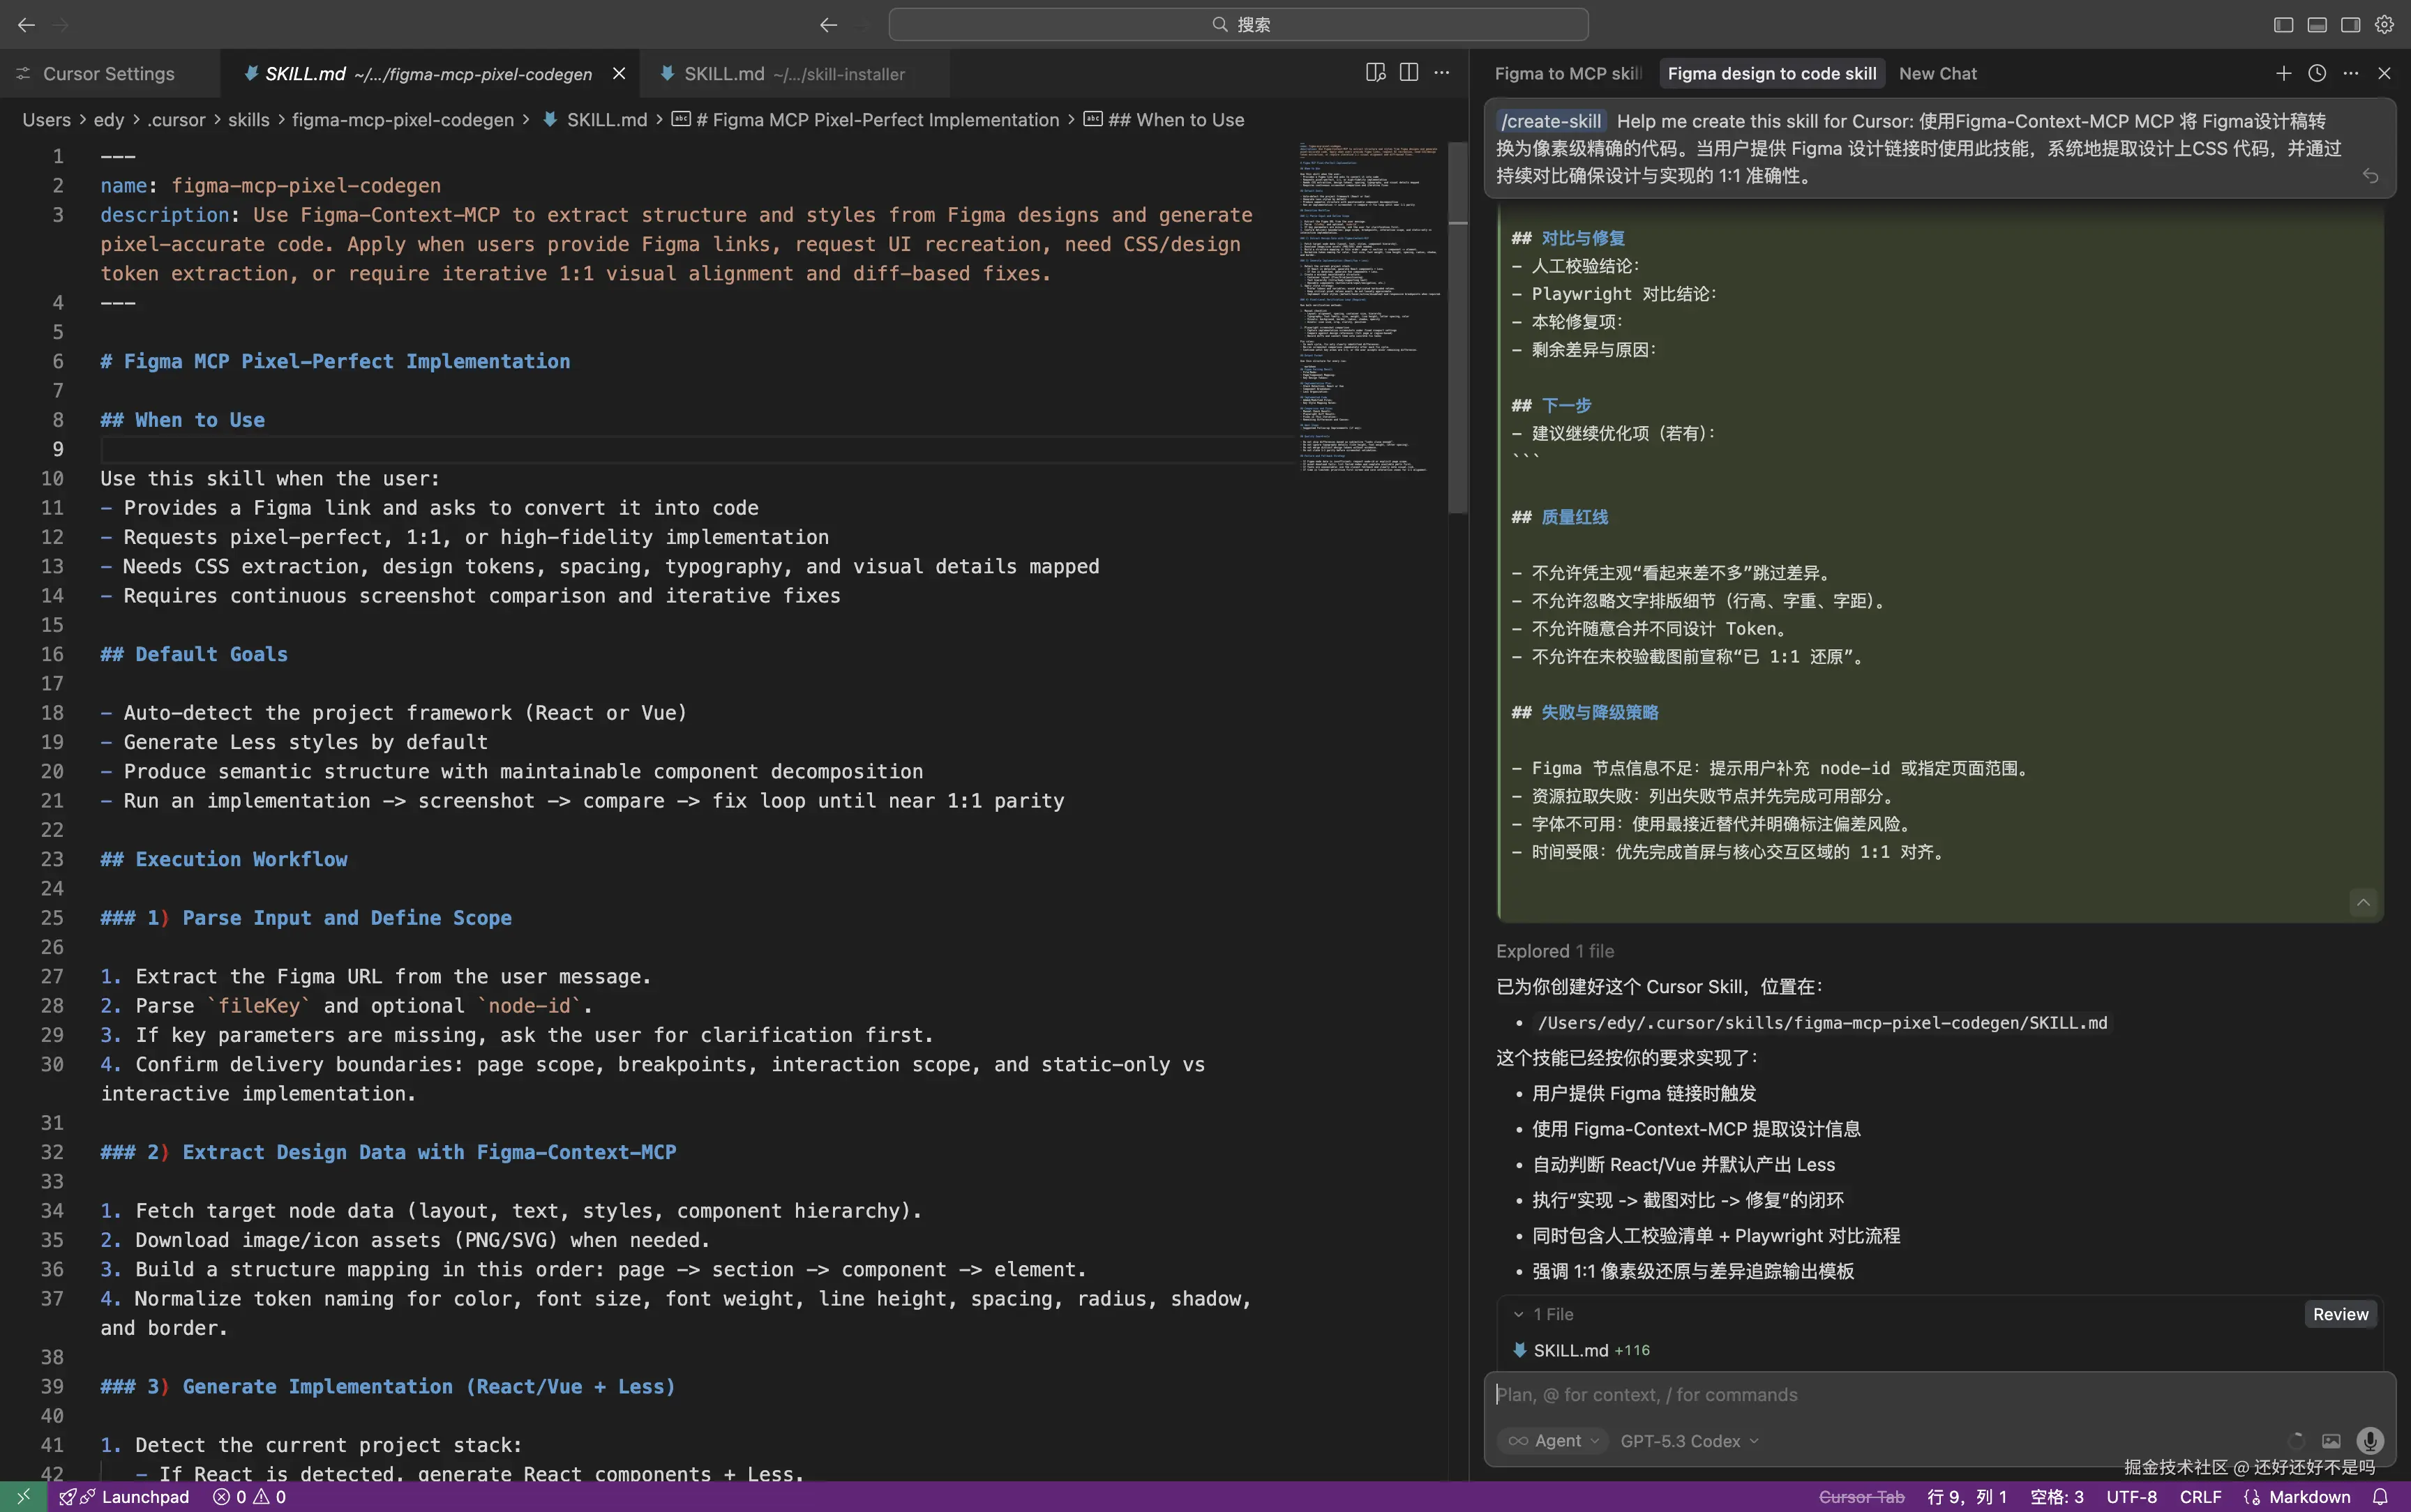2411x1512 pixels.
Task: Collapse the 1 File changes list
Action: [x=1519, y=1314]
